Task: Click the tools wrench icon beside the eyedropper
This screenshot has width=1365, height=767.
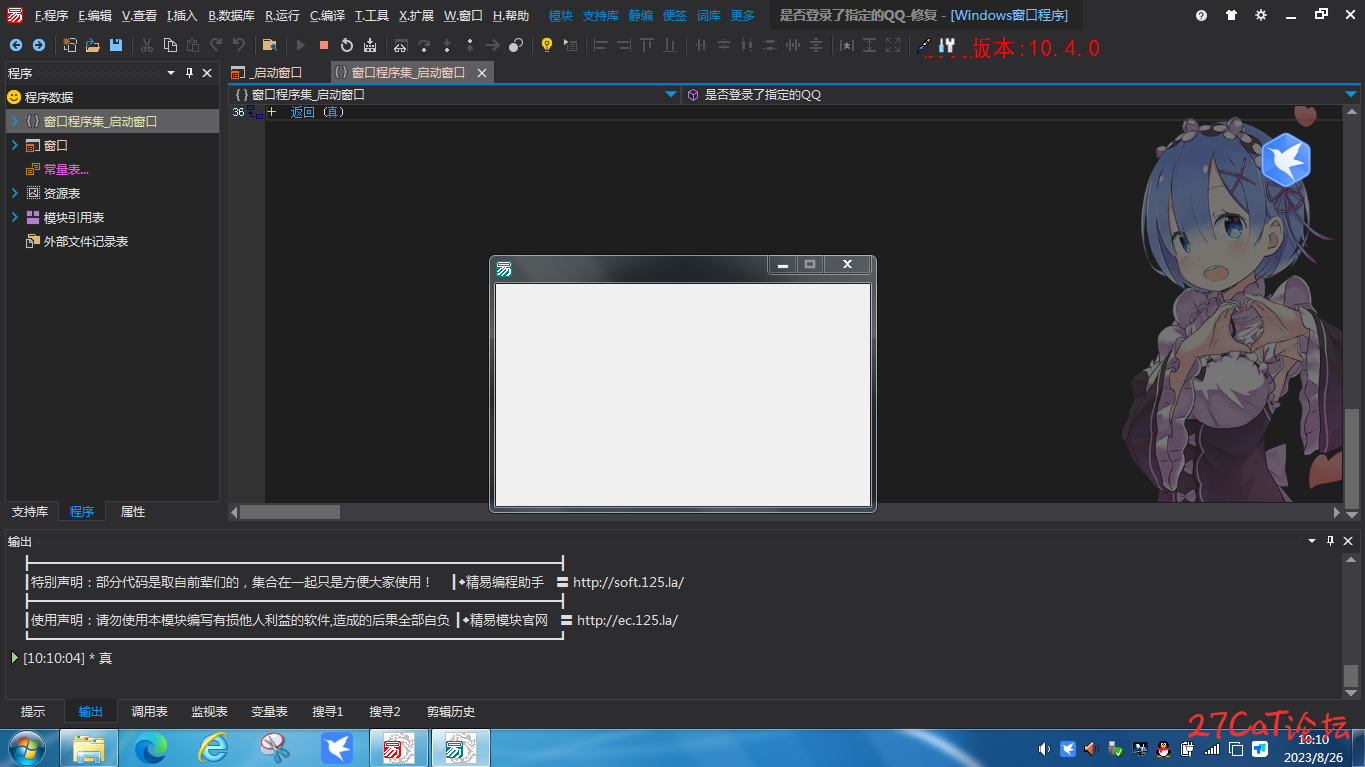Action: pyautogui.click(x=948, y=45)
